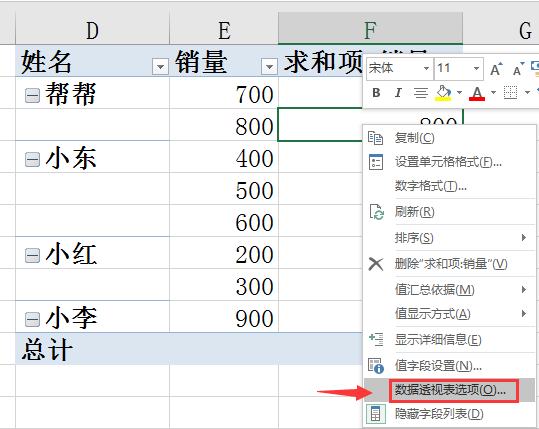Open the 姓名 column filter dropdown

(160, 66)
